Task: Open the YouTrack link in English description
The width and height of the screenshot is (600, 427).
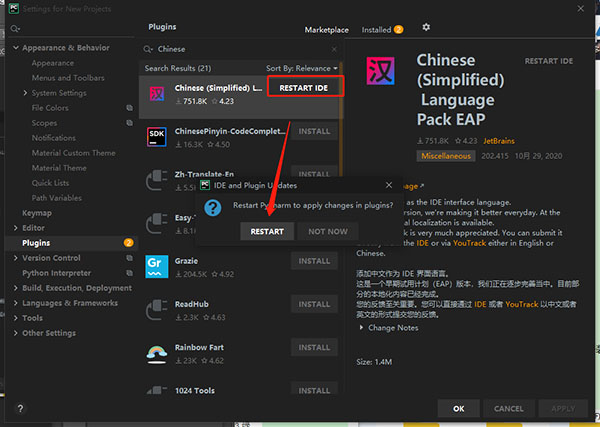Action: (469, 243)
